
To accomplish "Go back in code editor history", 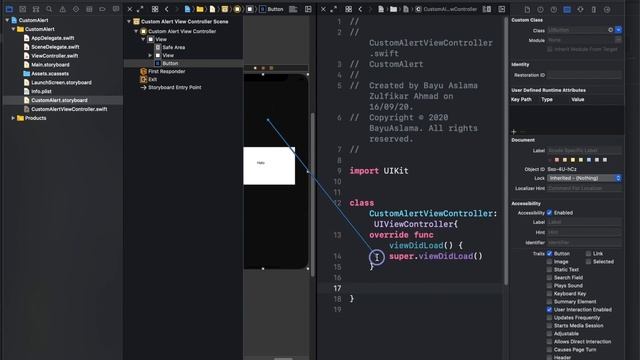I will point(360,9).
